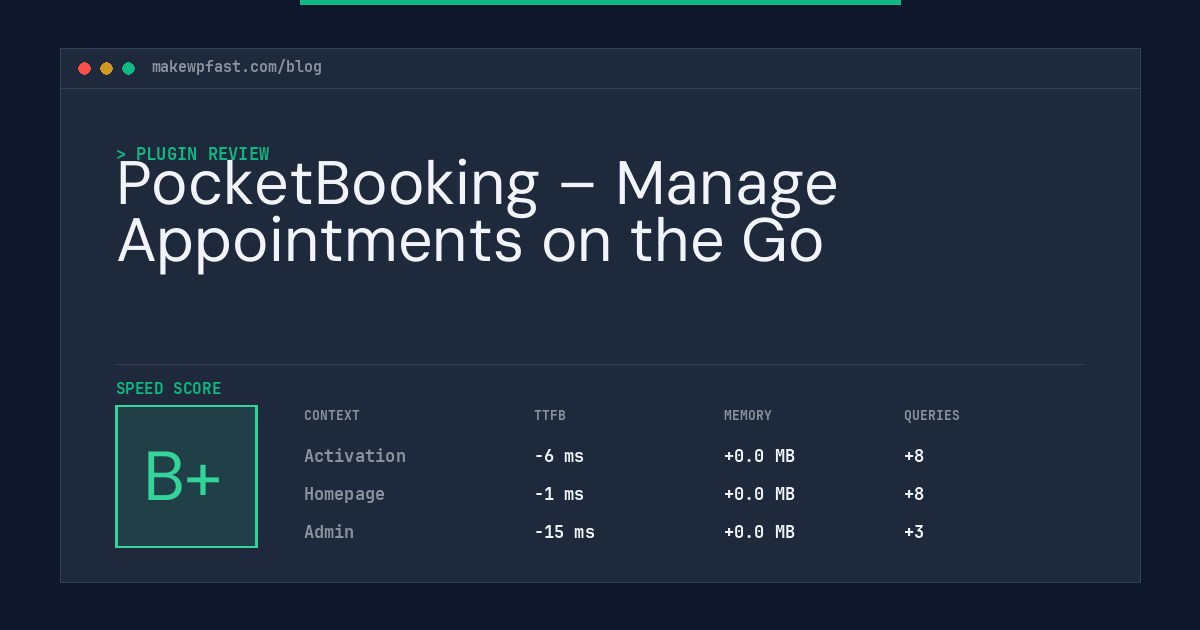Select the '> PLUGIN REVIEW' label
This screenshot has height=630, width=1200.
[193, 154]
